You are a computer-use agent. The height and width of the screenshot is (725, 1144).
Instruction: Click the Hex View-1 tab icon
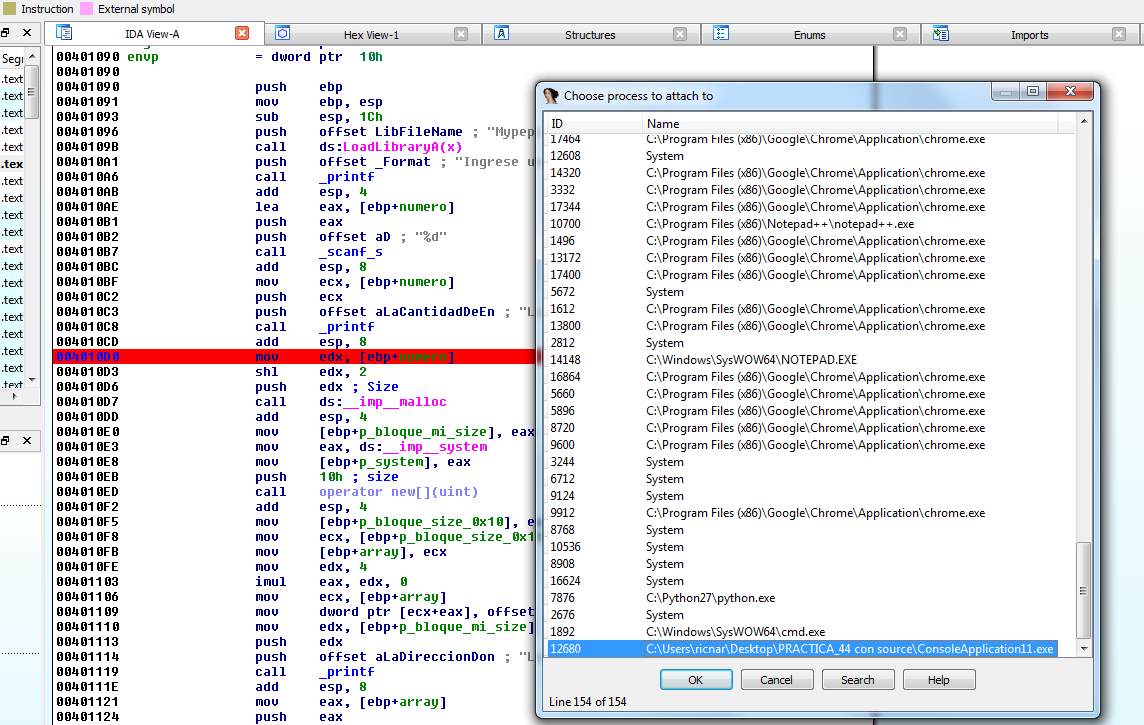[282, 34]
